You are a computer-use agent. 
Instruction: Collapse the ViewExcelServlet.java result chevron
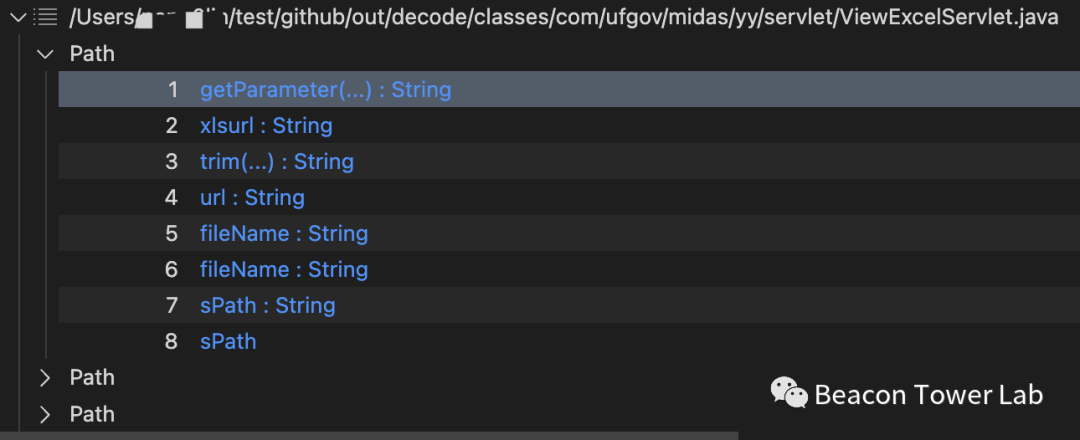point(18,17)
